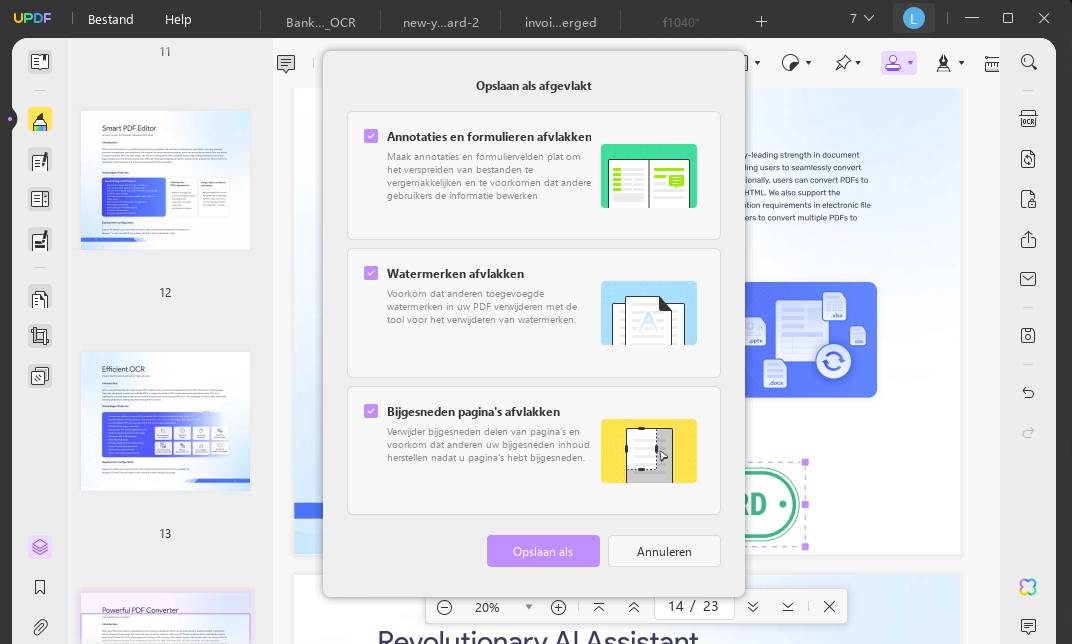Open the search magnifier icon

(1028, 62)
